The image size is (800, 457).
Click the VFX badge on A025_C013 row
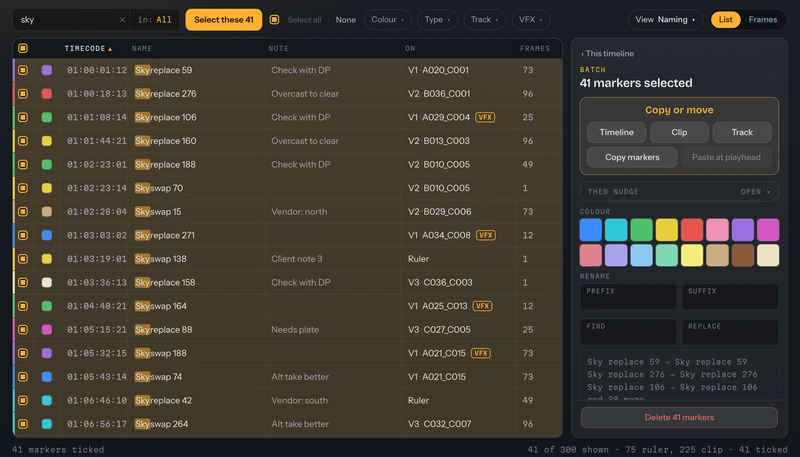coord(482,306)
